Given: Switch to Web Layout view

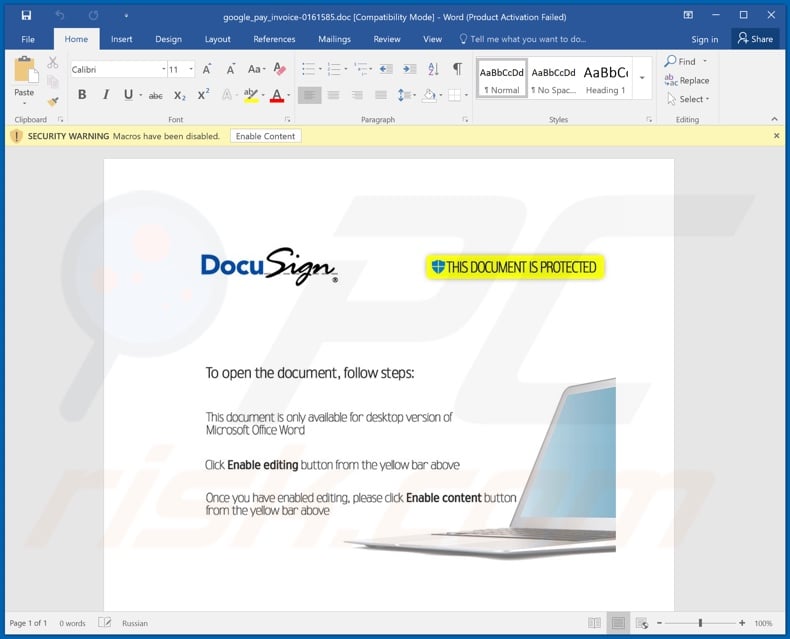Looking at the screenshot, I should pos(642,623).
